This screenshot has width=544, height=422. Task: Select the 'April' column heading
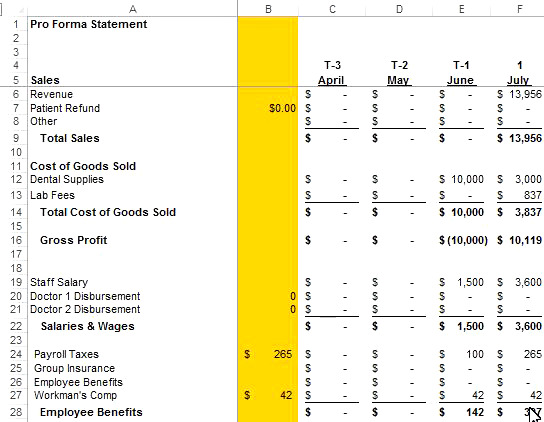click(x=331, y=80)
